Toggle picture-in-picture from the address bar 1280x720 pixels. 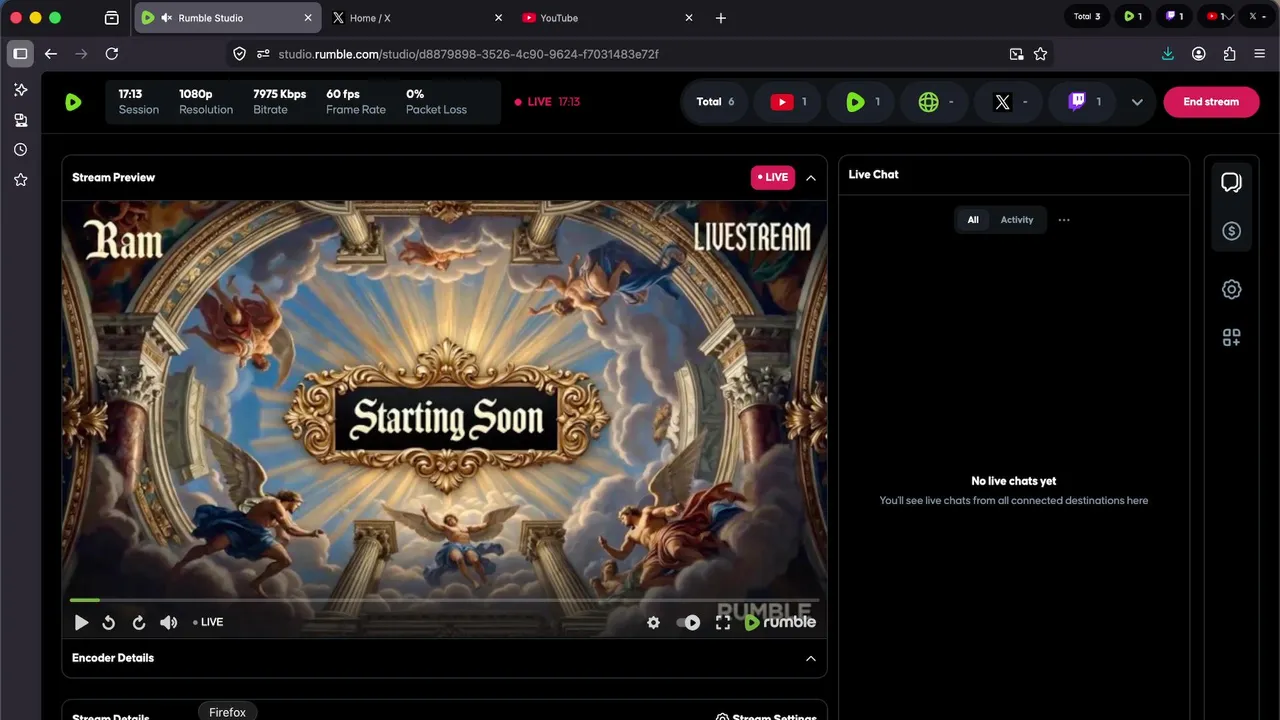1016,54
